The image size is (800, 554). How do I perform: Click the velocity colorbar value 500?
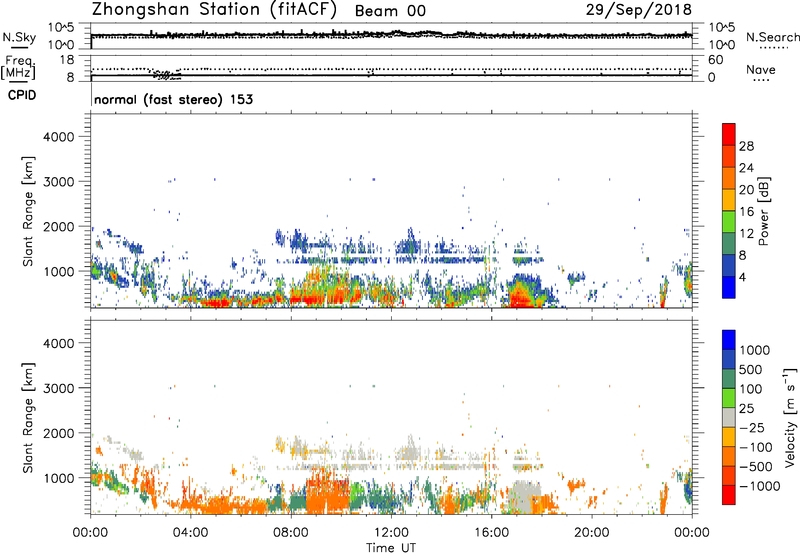pyautogui.click(x=751, y=370)
